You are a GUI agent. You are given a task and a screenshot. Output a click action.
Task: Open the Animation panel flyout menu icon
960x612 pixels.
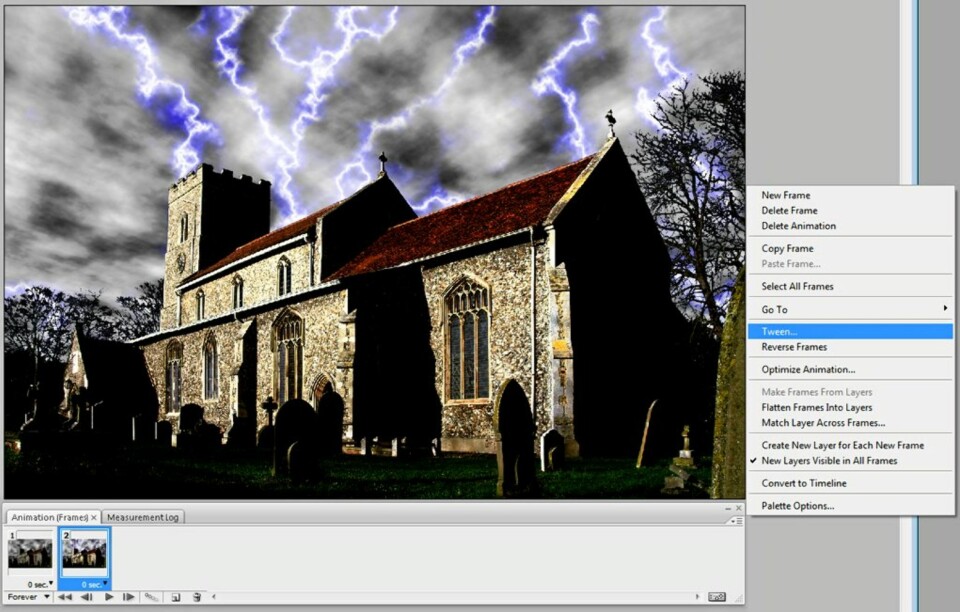coord(736,520)
